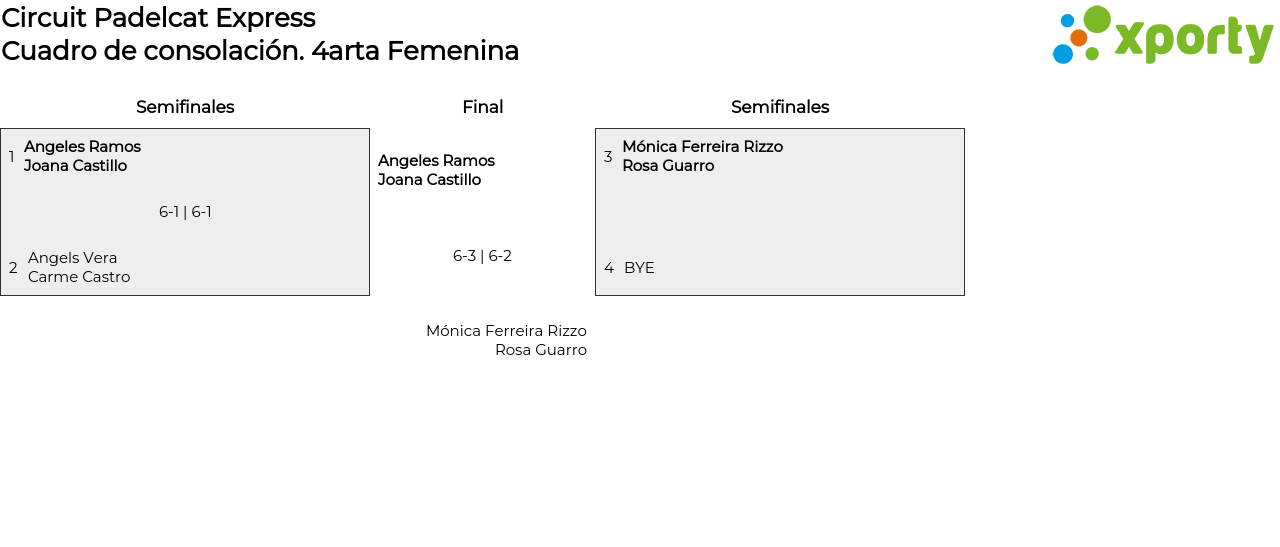Click seed number 3 in second semifinal

[x=608, y=157]
